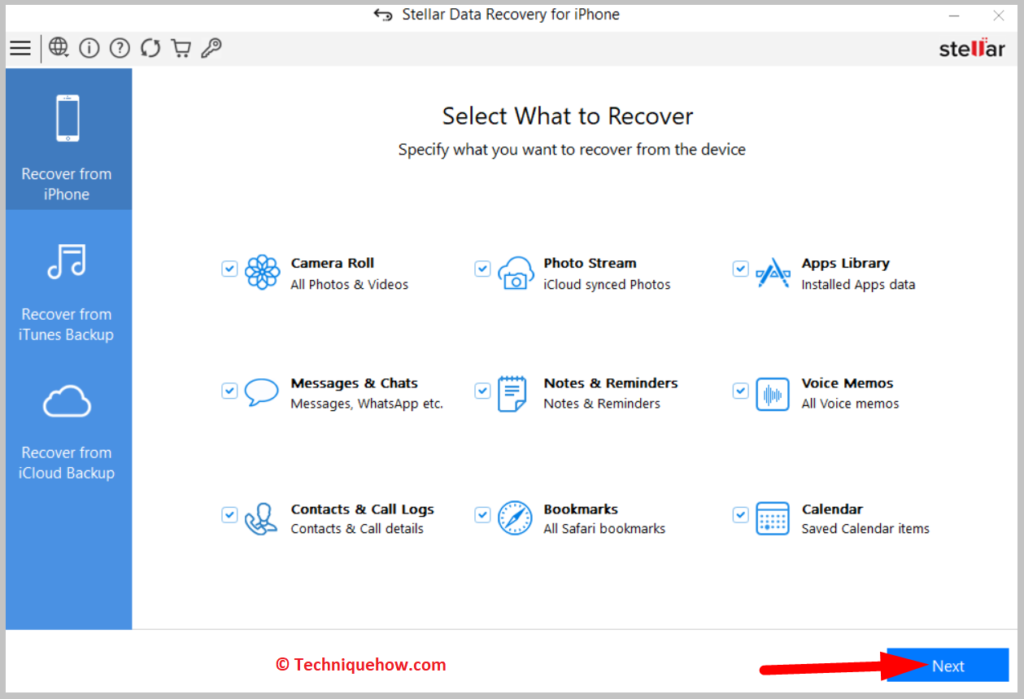This screenshot has width=1024, height=699.
Task: Click "Messages, WhatsApp etc." description
Action: click(366, 404)
